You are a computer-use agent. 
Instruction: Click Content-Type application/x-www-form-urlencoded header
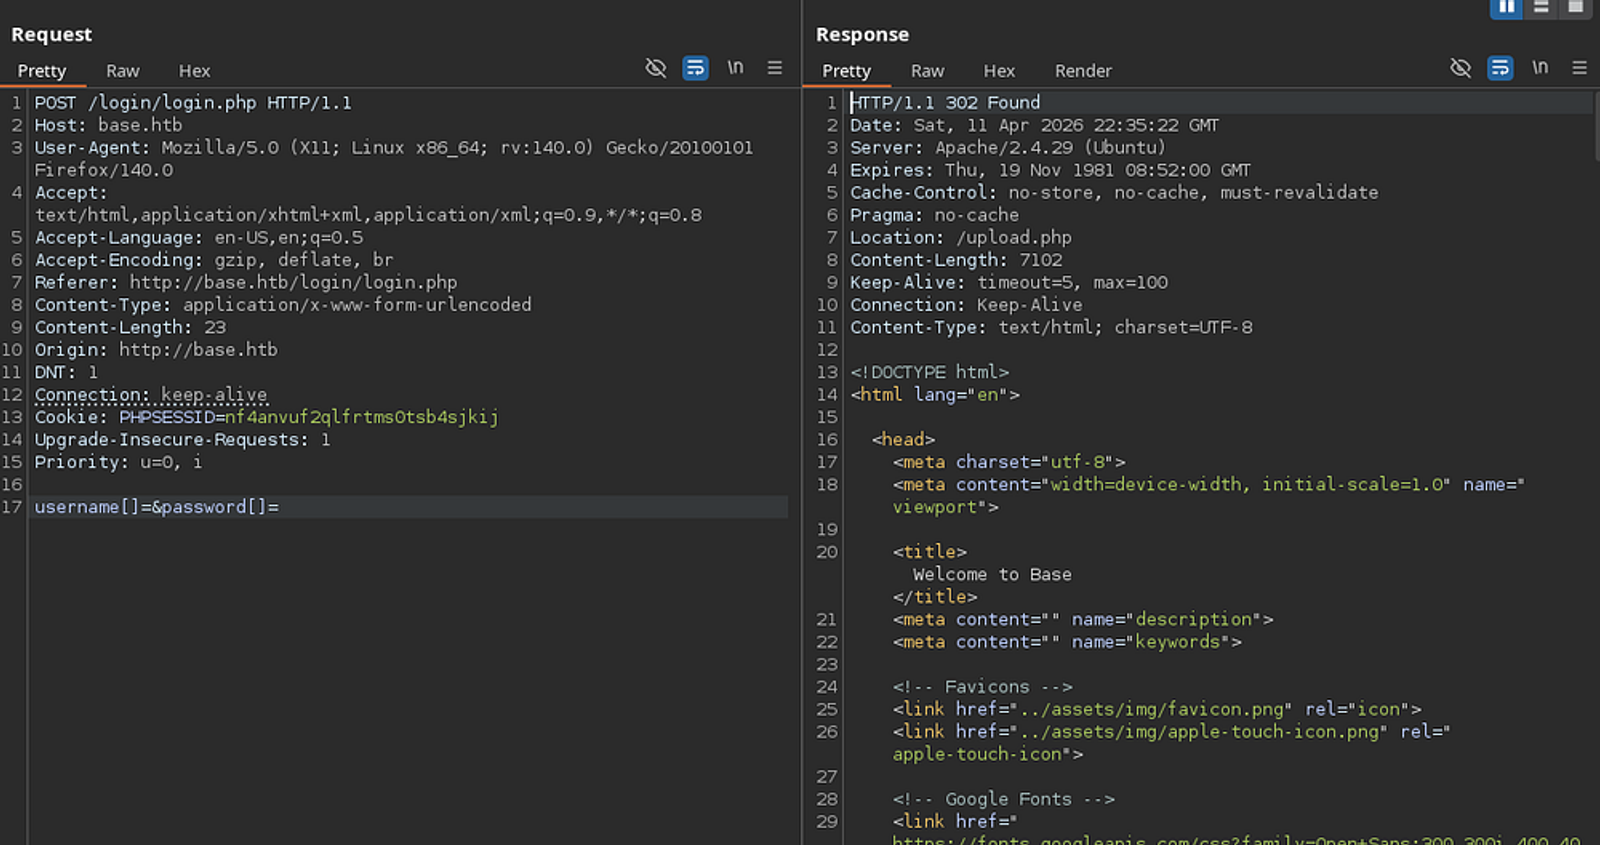click(x=283, y=305)
